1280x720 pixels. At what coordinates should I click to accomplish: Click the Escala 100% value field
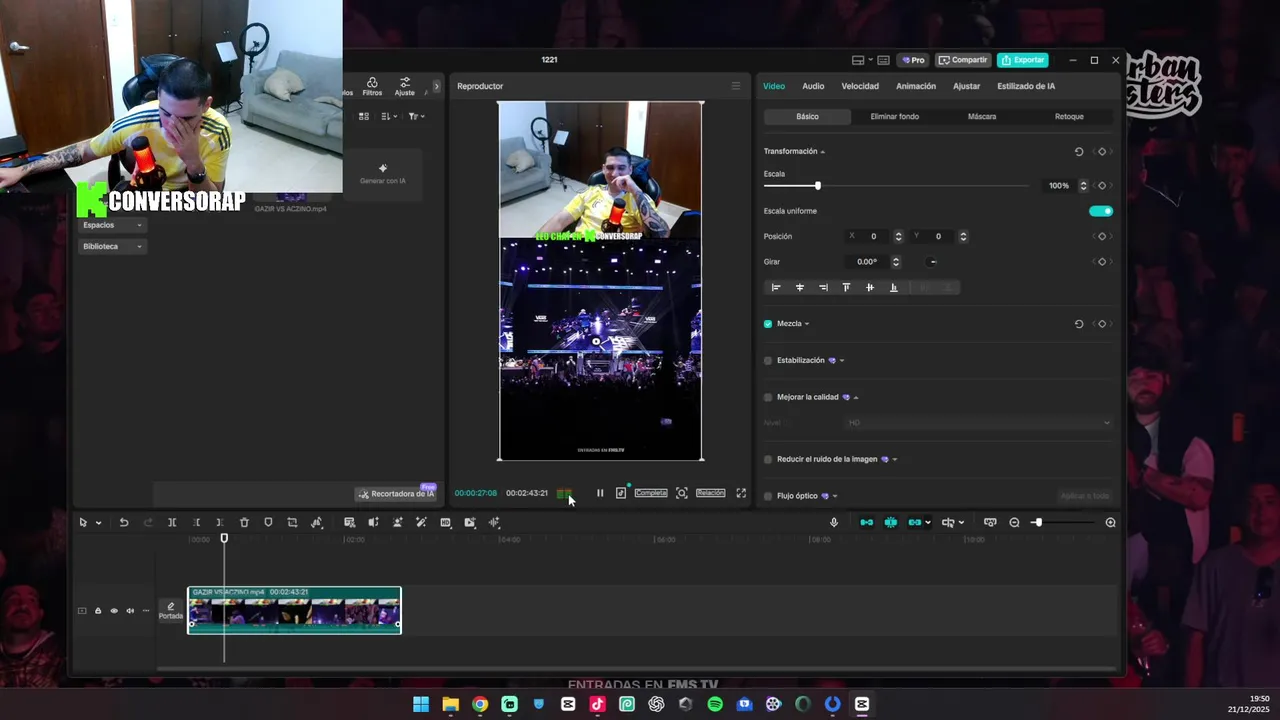point(1059,186)
